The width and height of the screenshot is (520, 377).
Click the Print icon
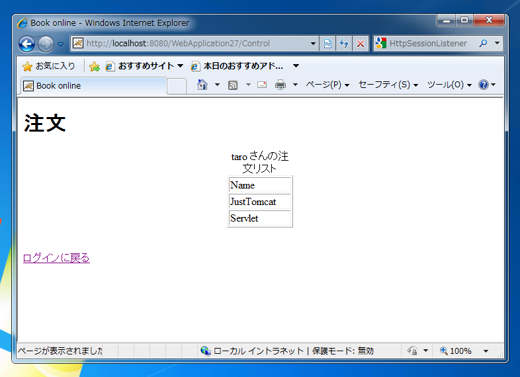click(280, 85)
